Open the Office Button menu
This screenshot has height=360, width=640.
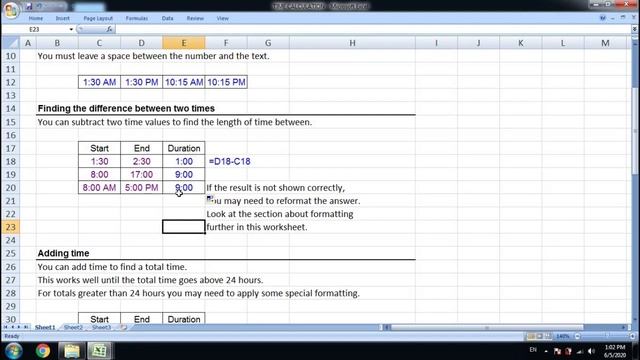coord(11,10)
